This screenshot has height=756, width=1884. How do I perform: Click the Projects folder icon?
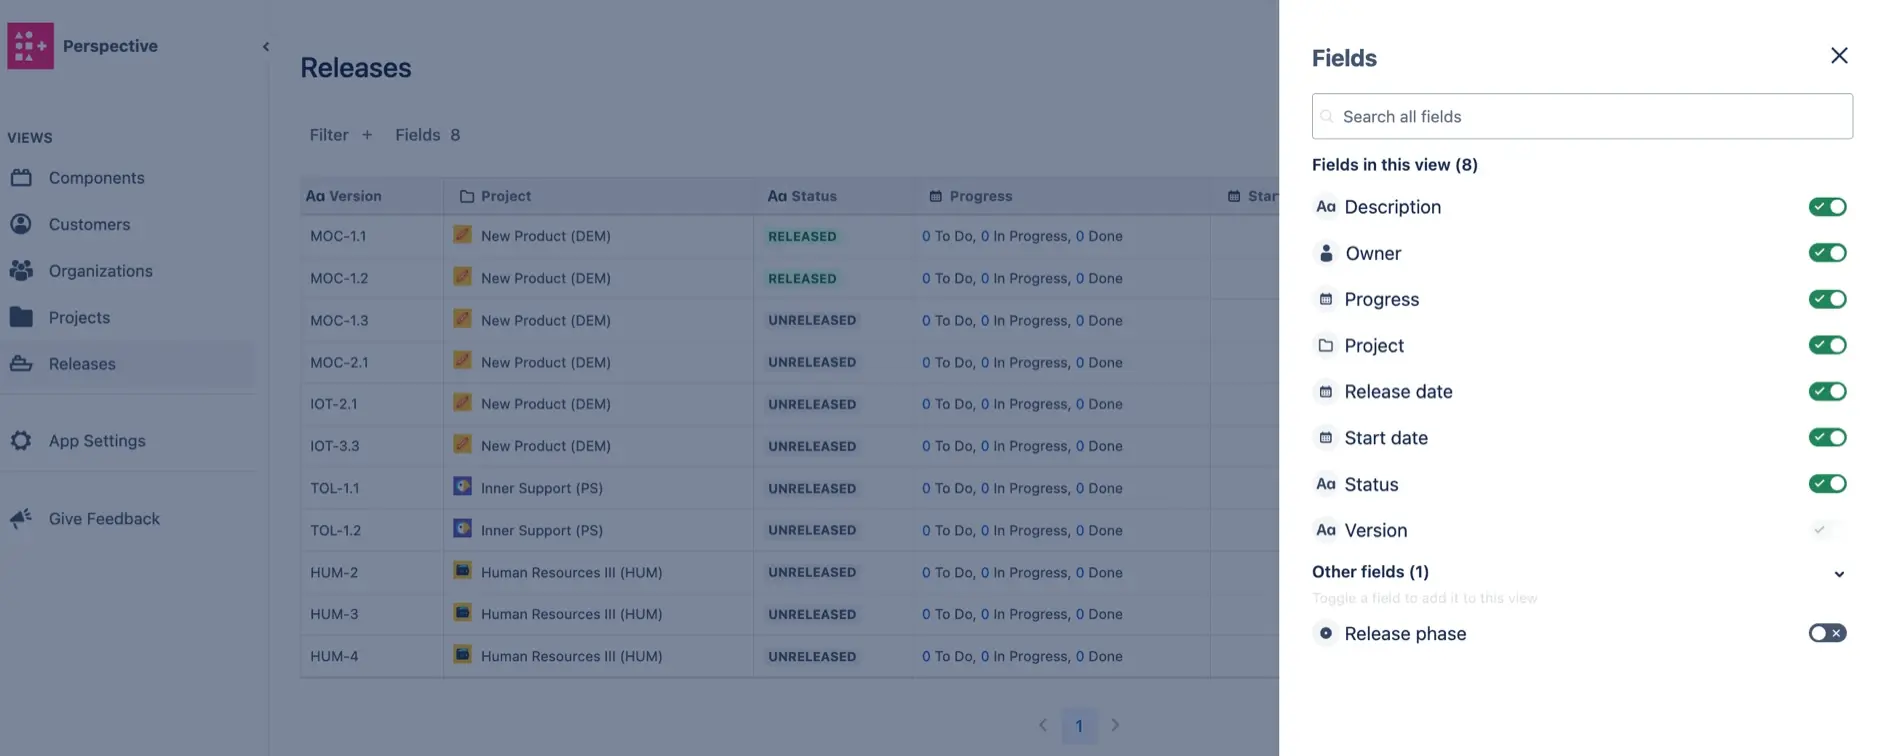click(21, 317)
